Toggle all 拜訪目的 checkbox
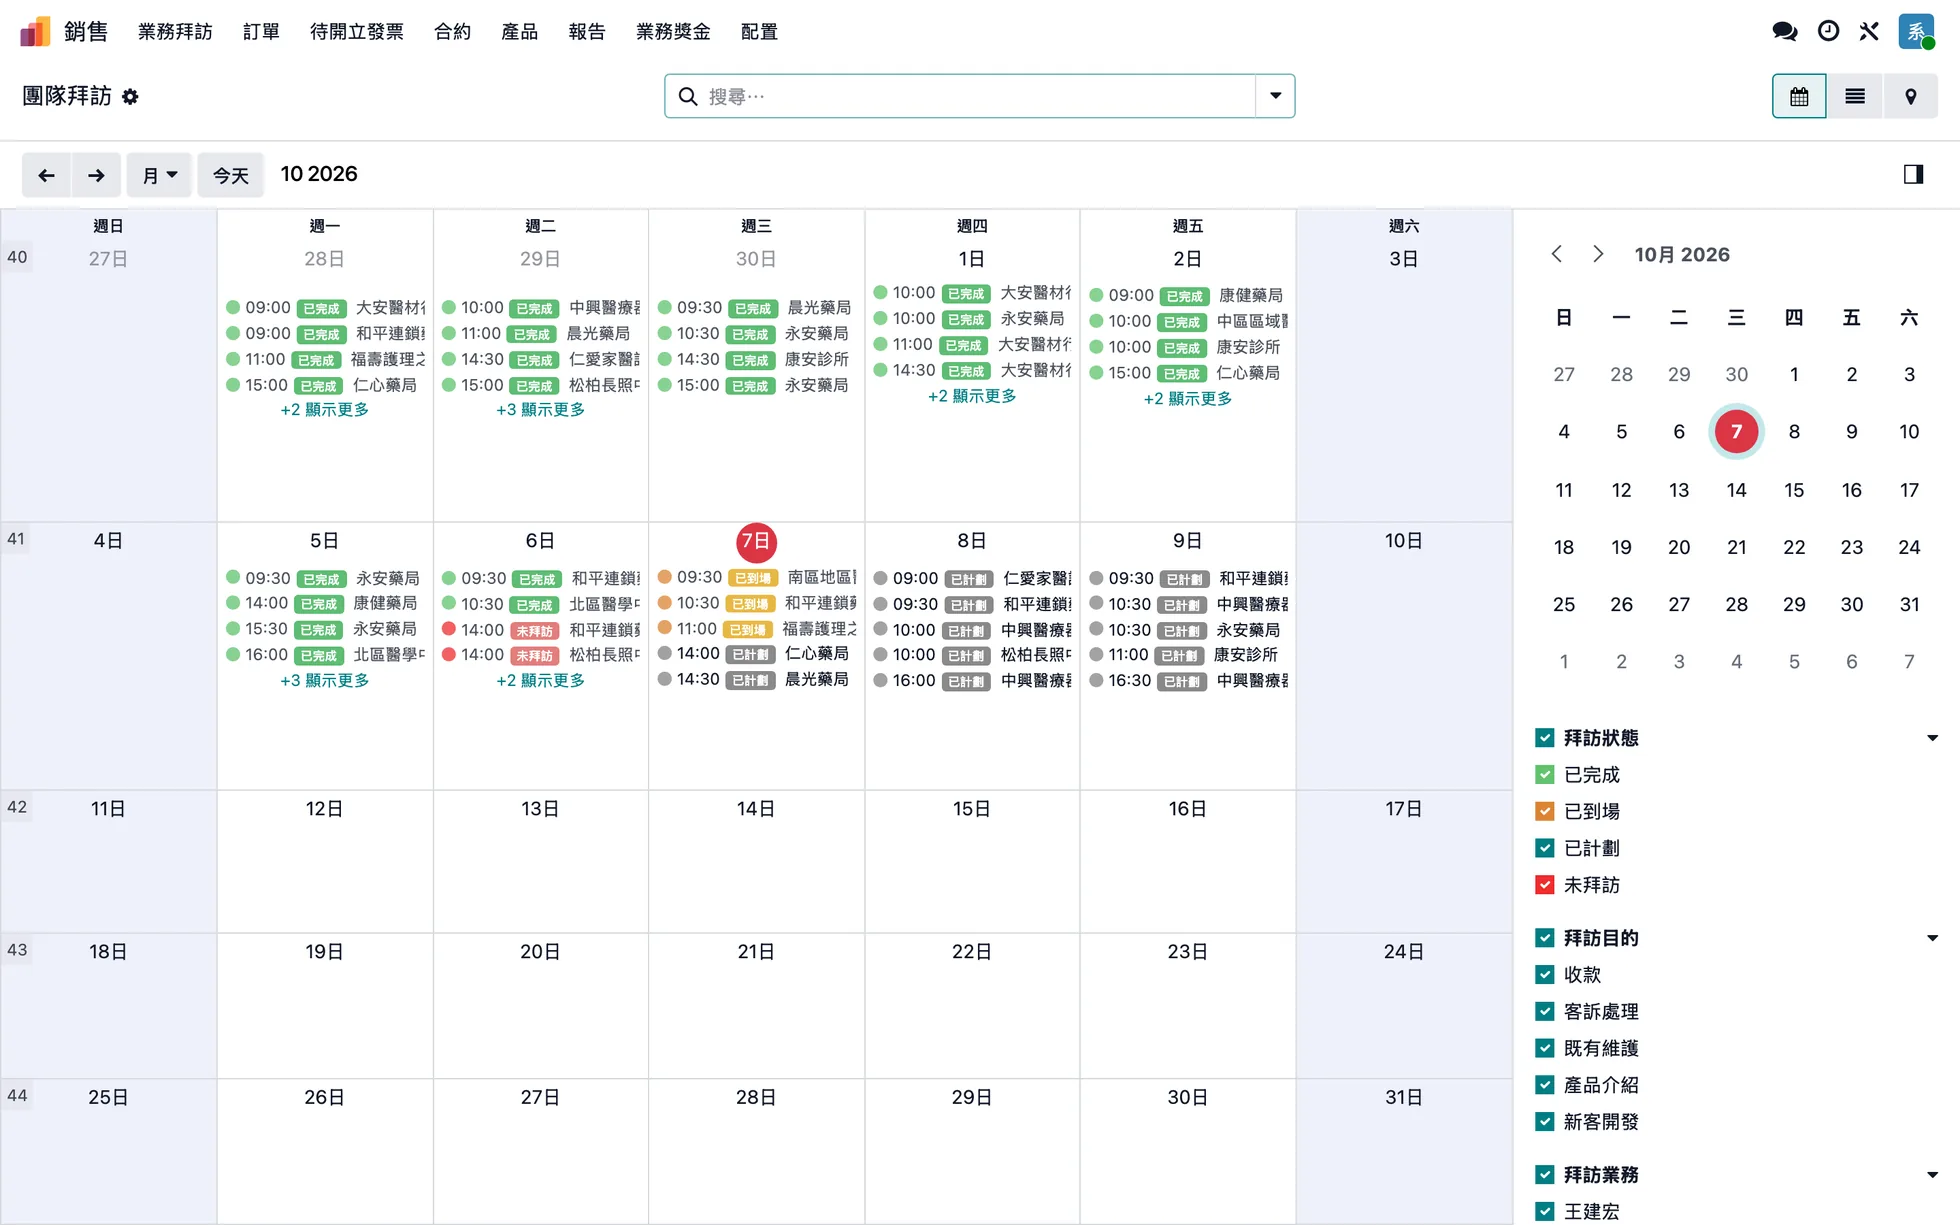Screen dimensions: 1960x1225 1545,938
